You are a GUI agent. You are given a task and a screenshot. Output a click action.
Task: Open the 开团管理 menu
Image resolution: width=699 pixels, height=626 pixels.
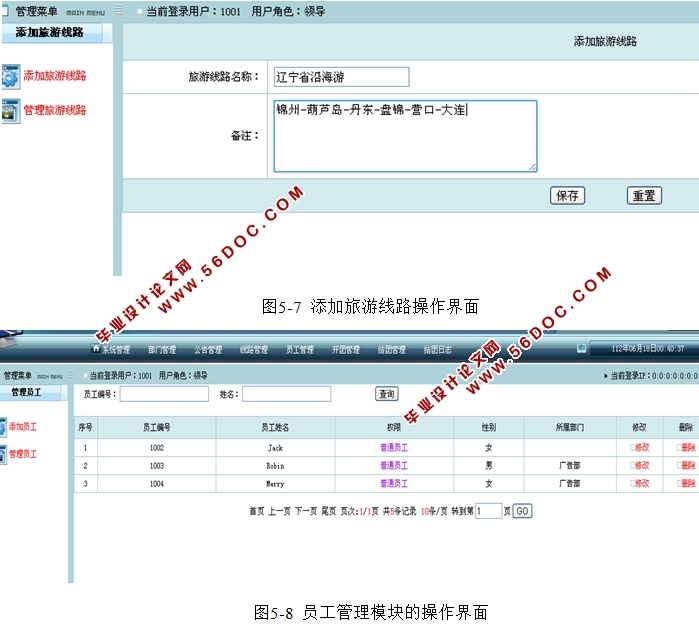(x=345, y=350)
